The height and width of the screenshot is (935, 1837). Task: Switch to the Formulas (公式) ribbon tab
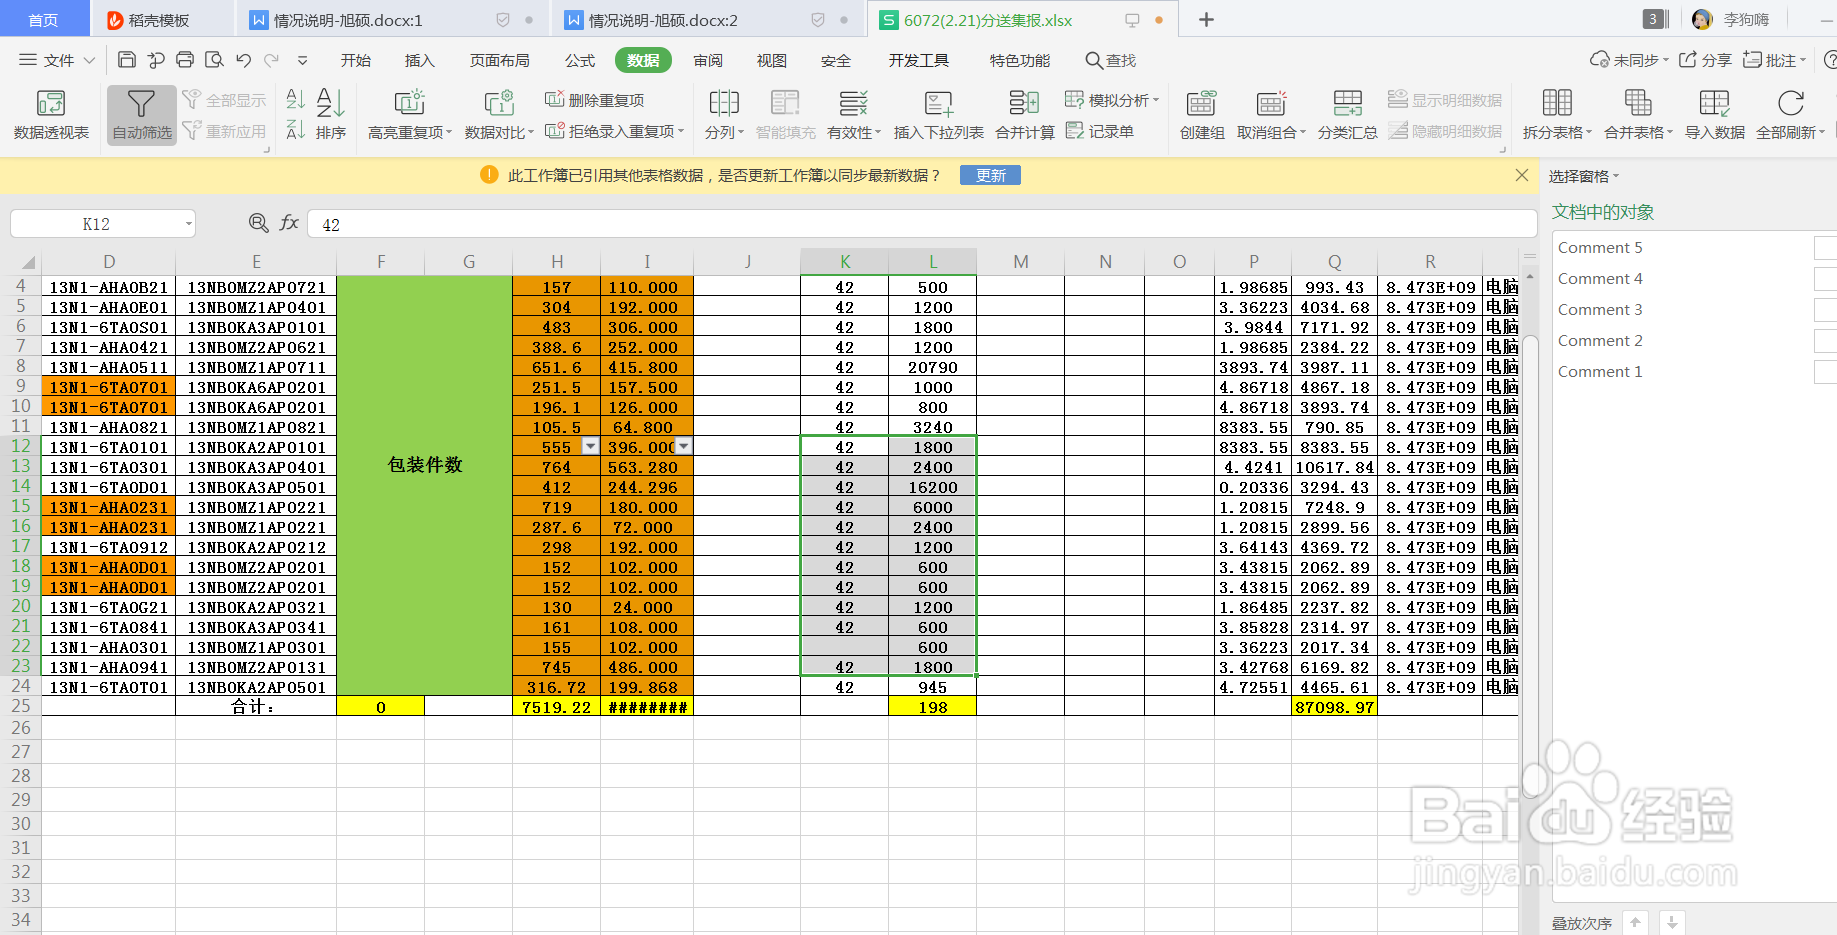[x=579, y=60]
